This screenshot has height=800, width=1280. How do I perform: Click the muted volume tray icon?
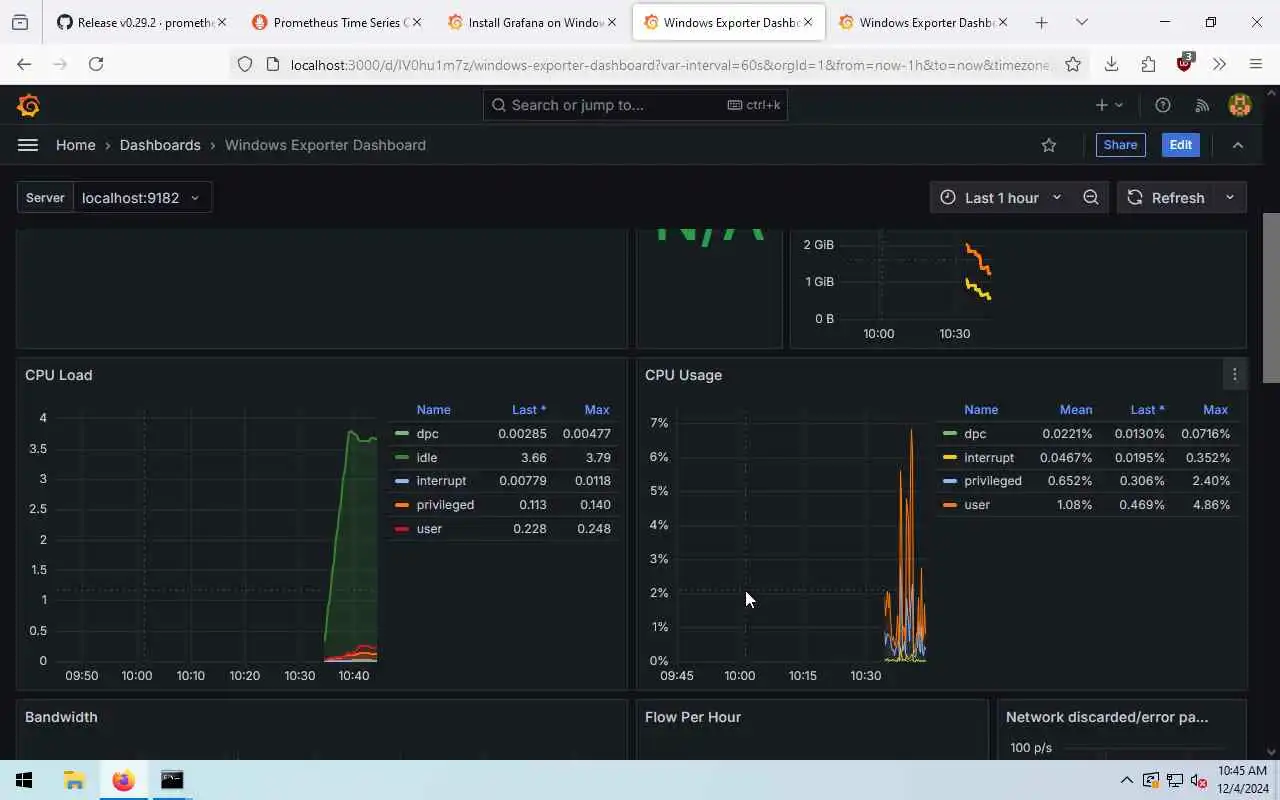1198,780
